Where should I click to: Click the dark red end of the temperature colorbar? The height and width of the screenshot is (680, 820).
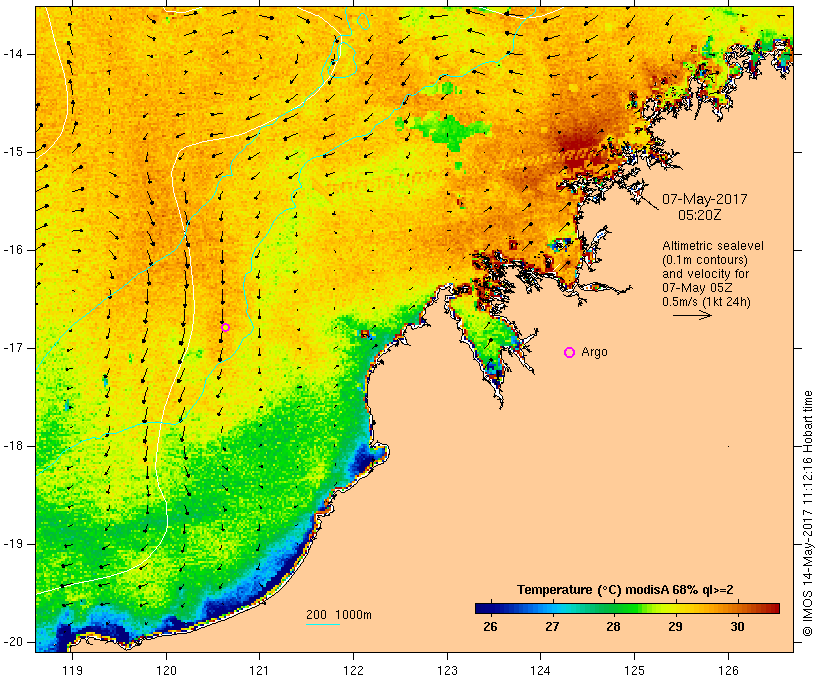773,608
